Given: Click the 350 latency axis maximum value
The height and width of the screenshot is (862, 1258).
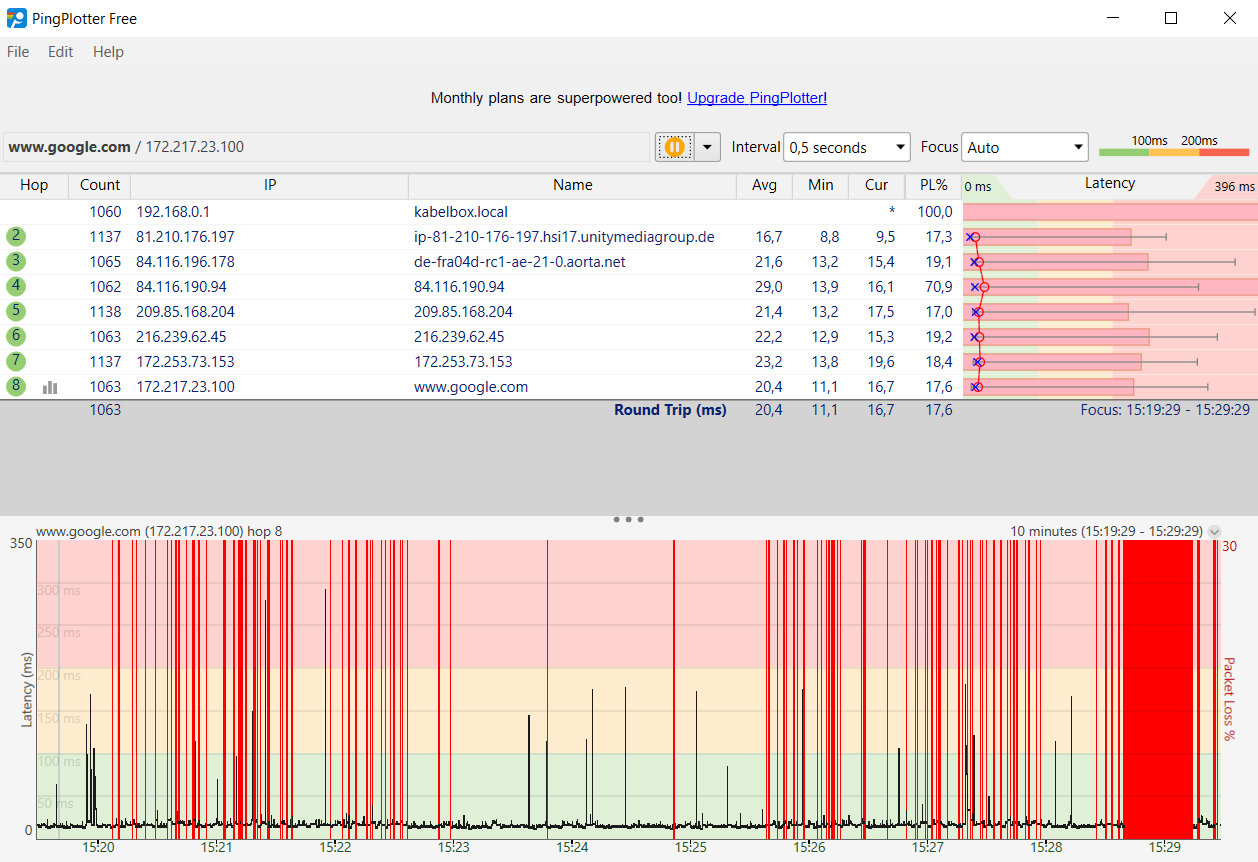Looking at the screenshot, I should 20,543.
